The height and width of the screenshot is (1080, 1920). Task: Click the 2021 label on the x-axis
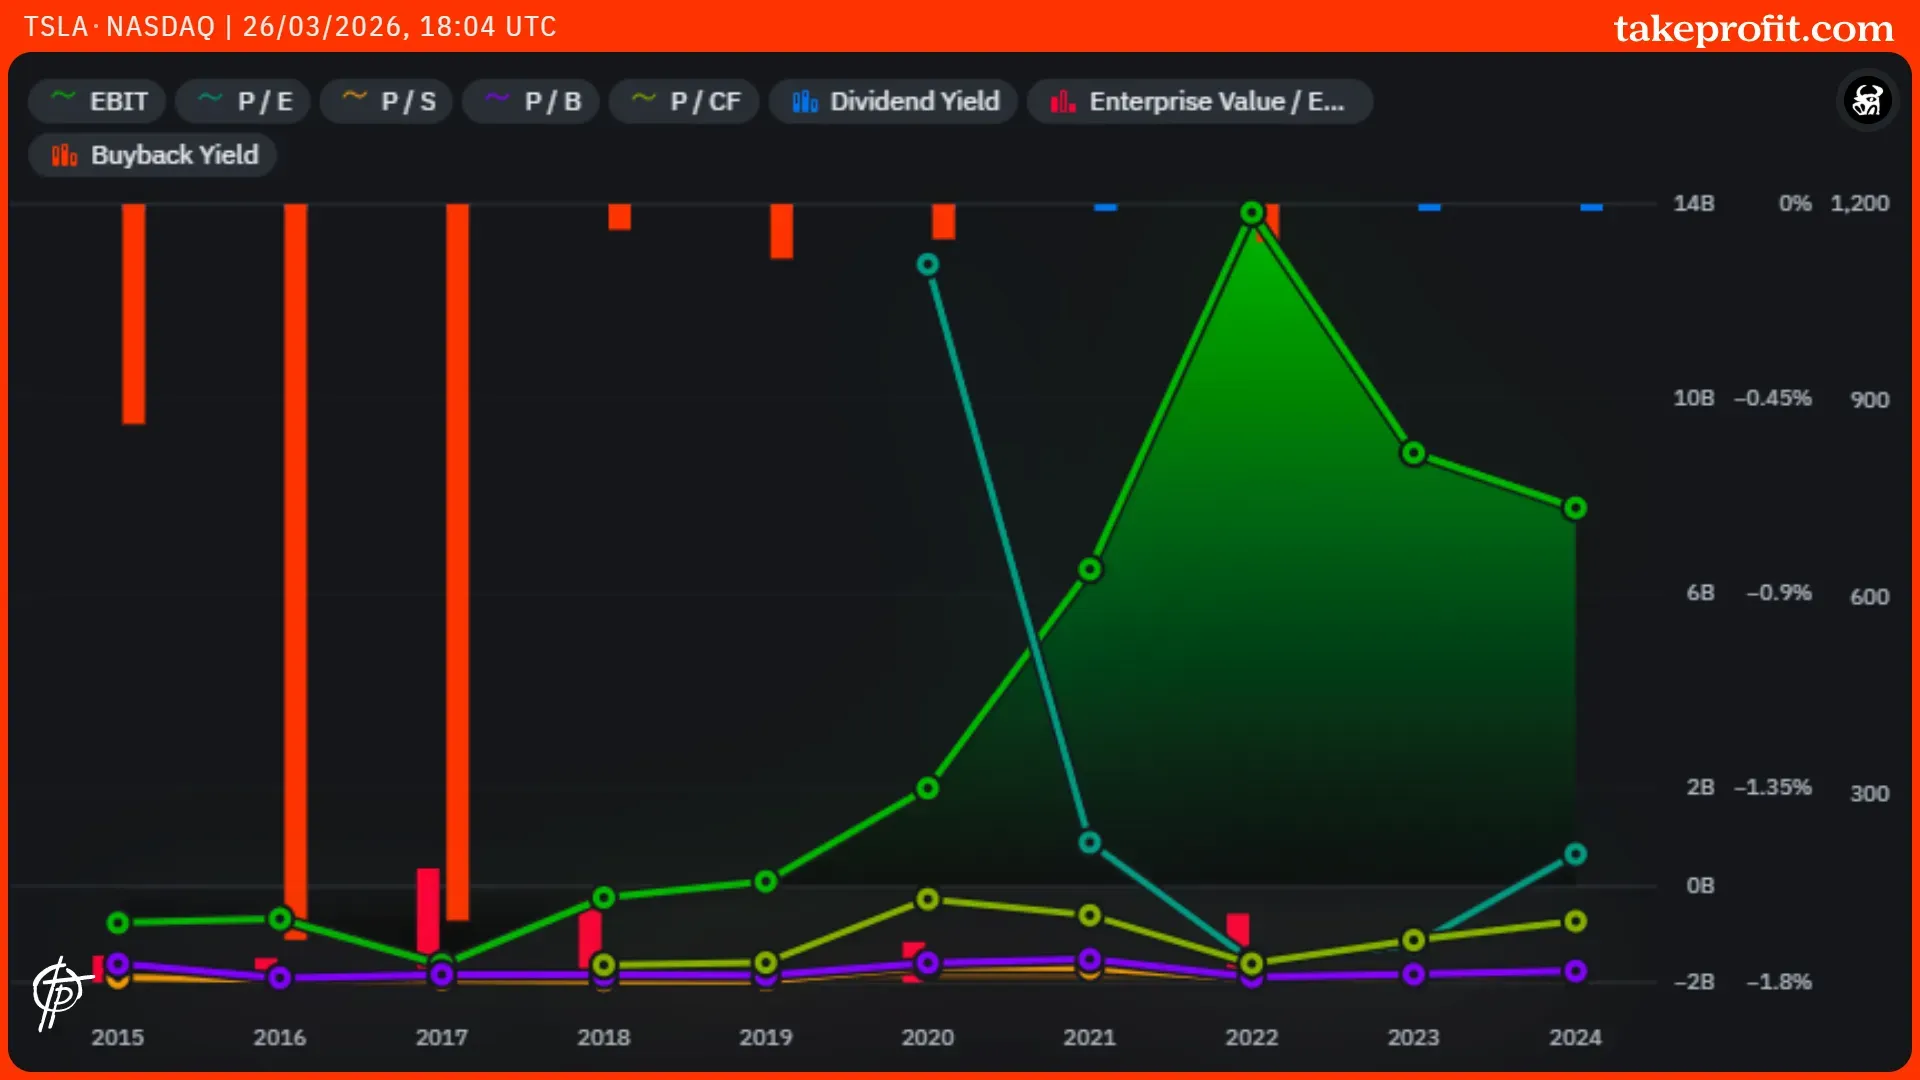(1089, 1037)
